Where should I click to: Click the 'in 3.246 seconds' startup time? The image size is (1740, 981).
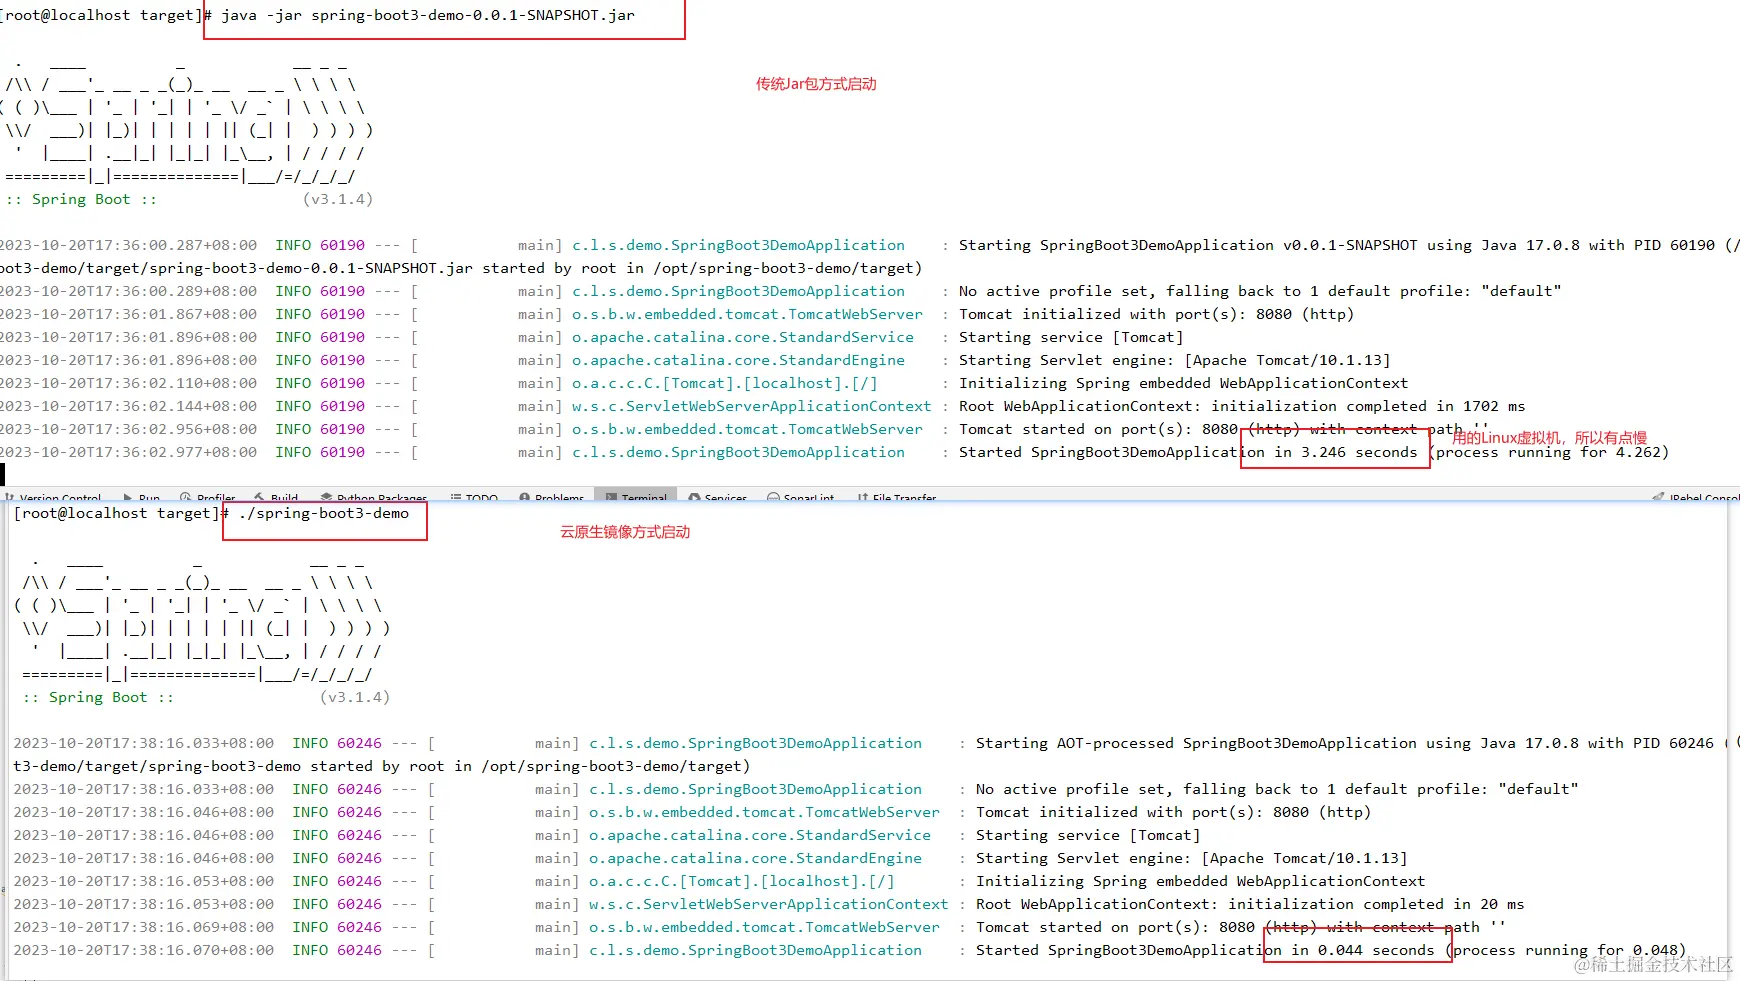(x=1345, y=452)
